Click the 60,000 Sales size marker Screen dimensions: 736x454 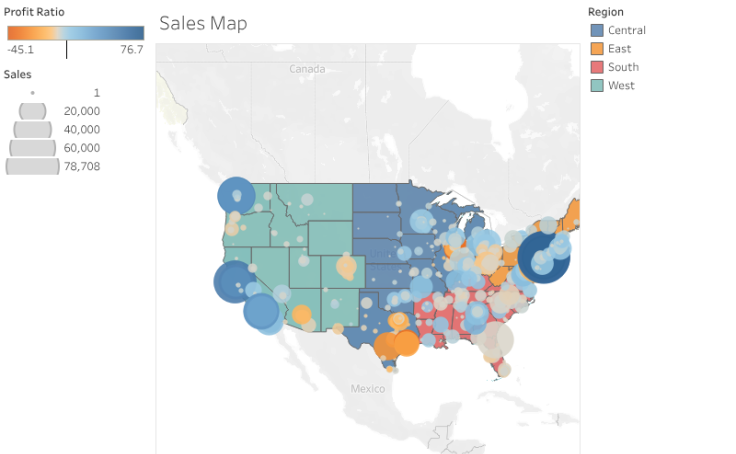coord(33,148)
